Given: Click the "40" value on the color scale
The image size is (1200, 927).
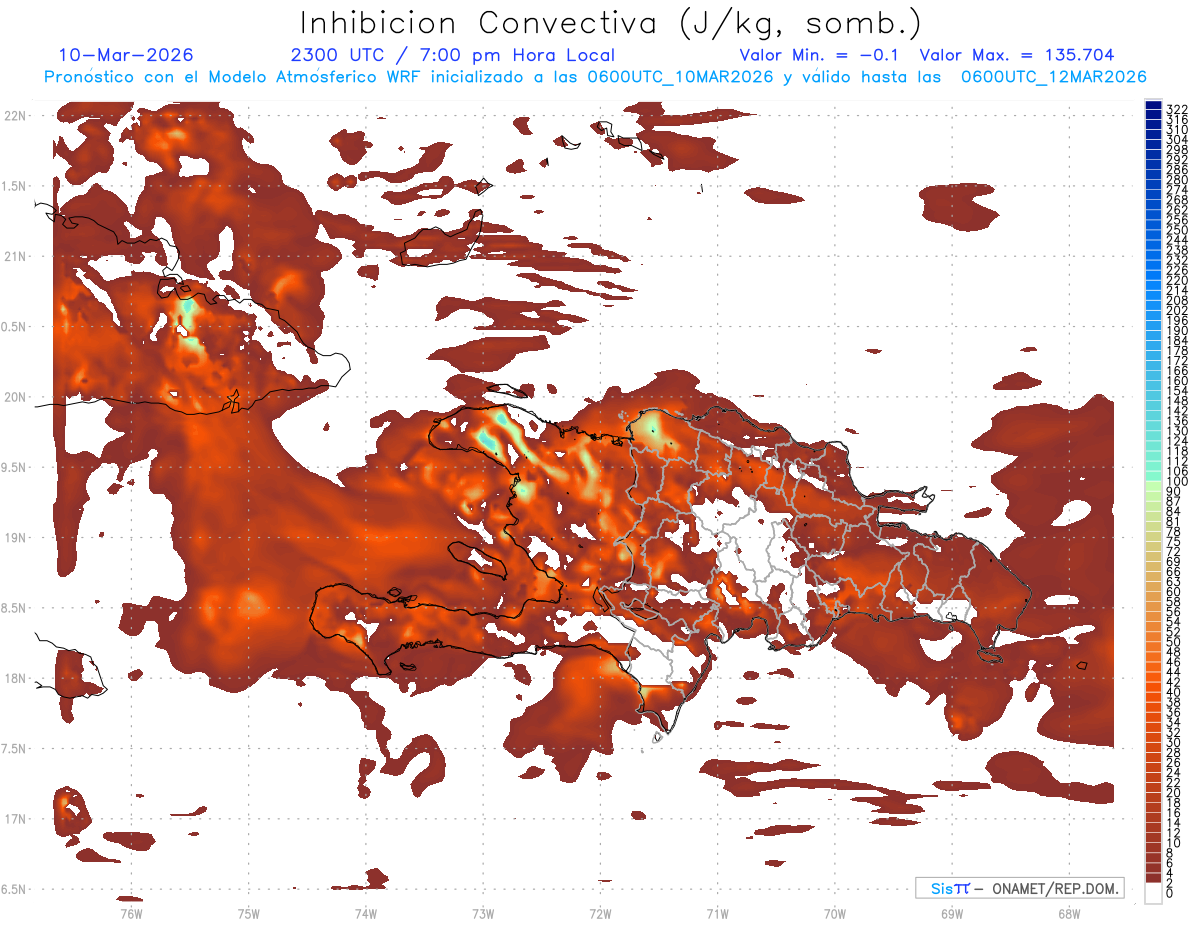Looking at the screenshot, I should (1174, 692).
